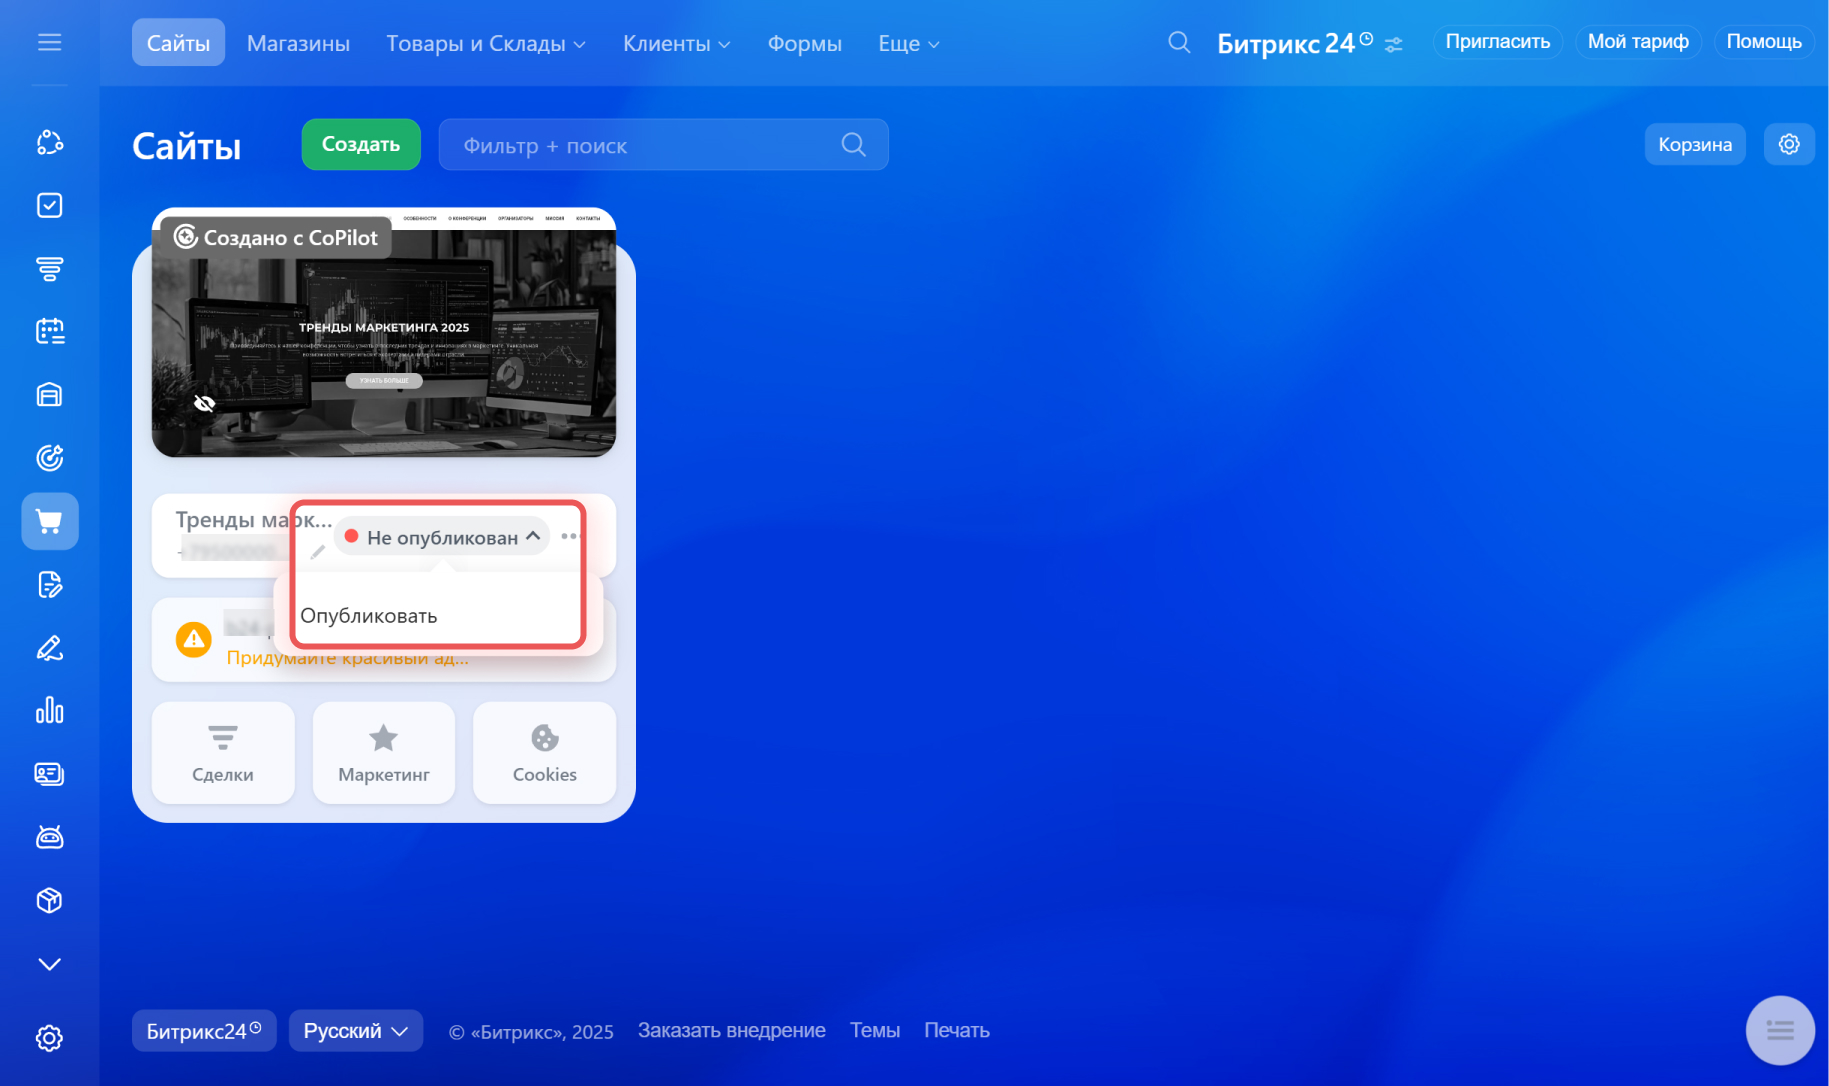Switch to the Формы tab

tap(804, 43)
